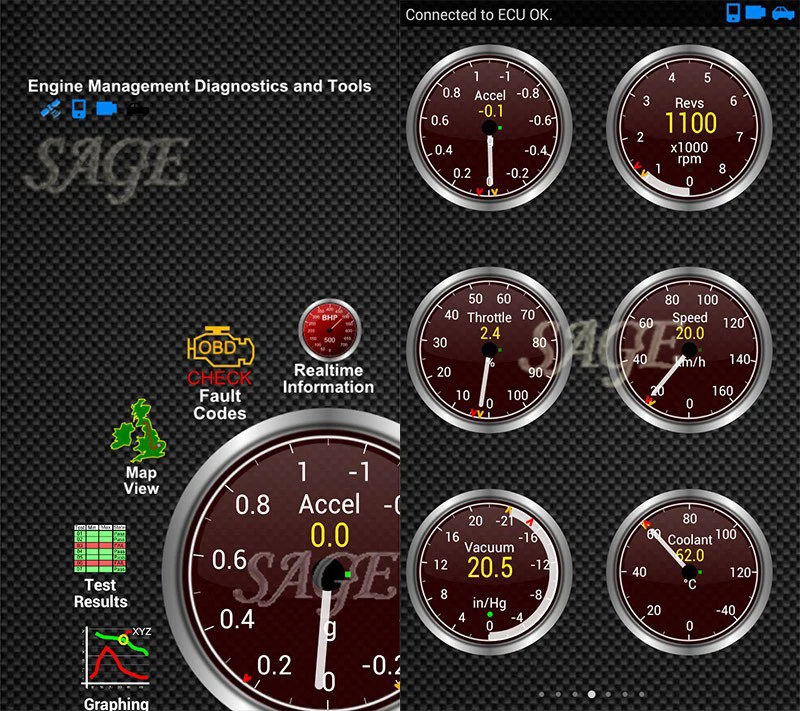Viewport: 800px width, 711px height.
Task: Select the Coolant gauge showing 62.0
Action: pos(689,572)
